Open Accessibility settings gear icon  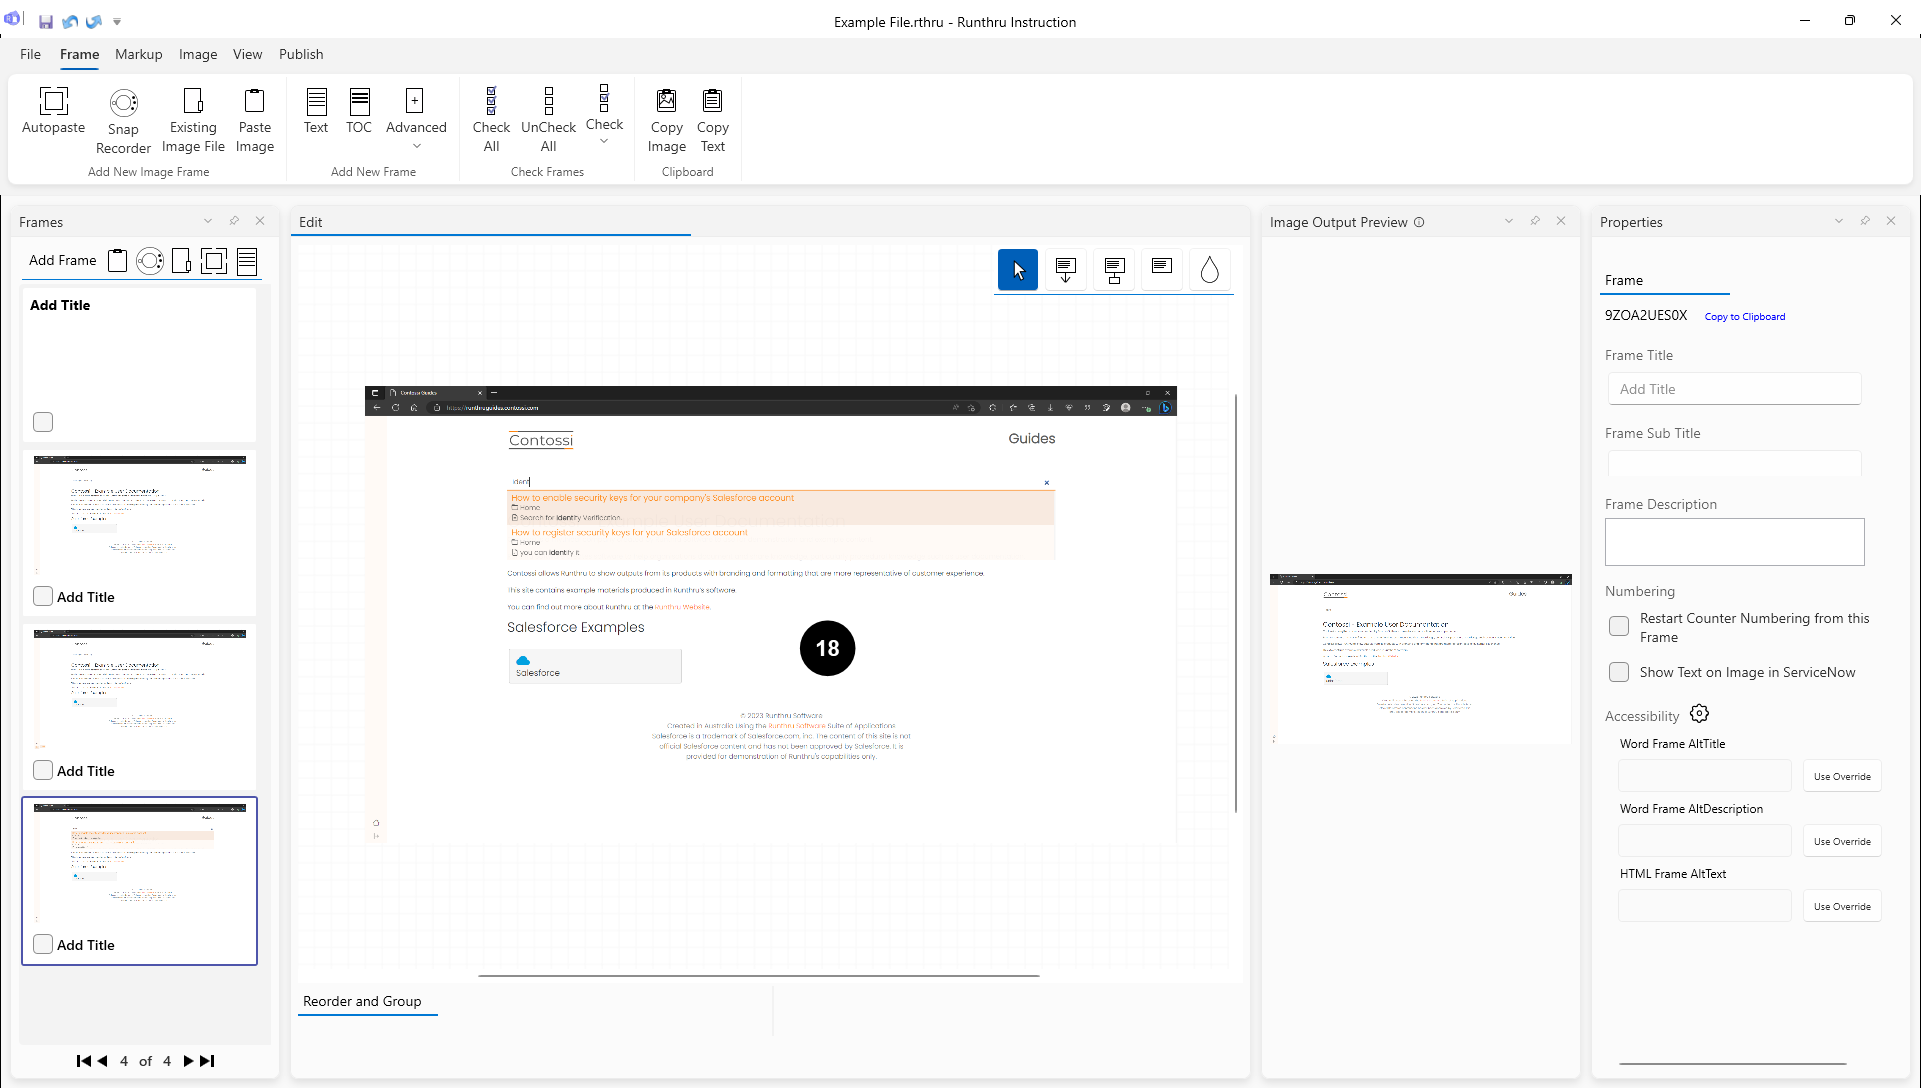point(1699,714)
